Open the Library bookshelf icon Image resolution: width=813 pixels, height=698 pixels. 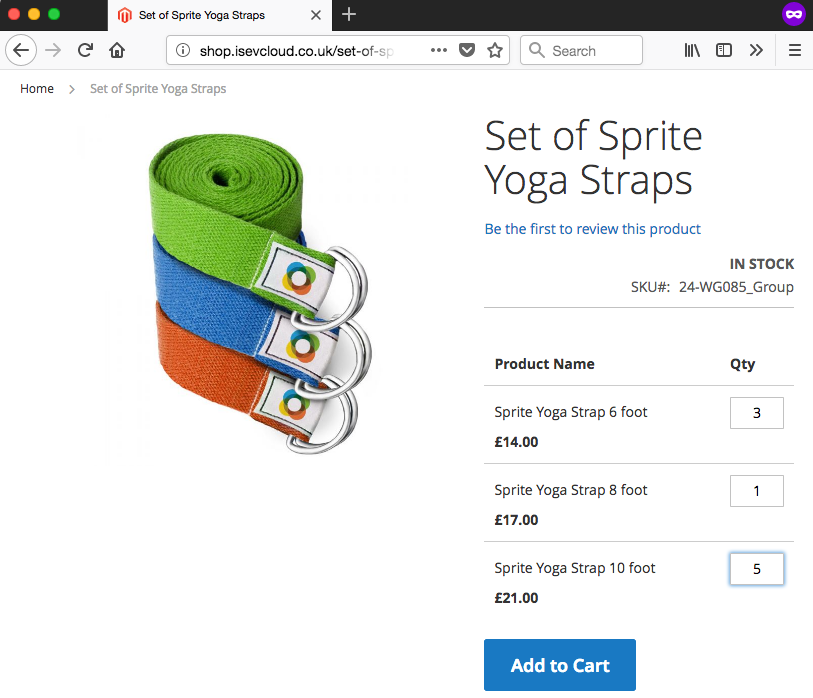692,50
